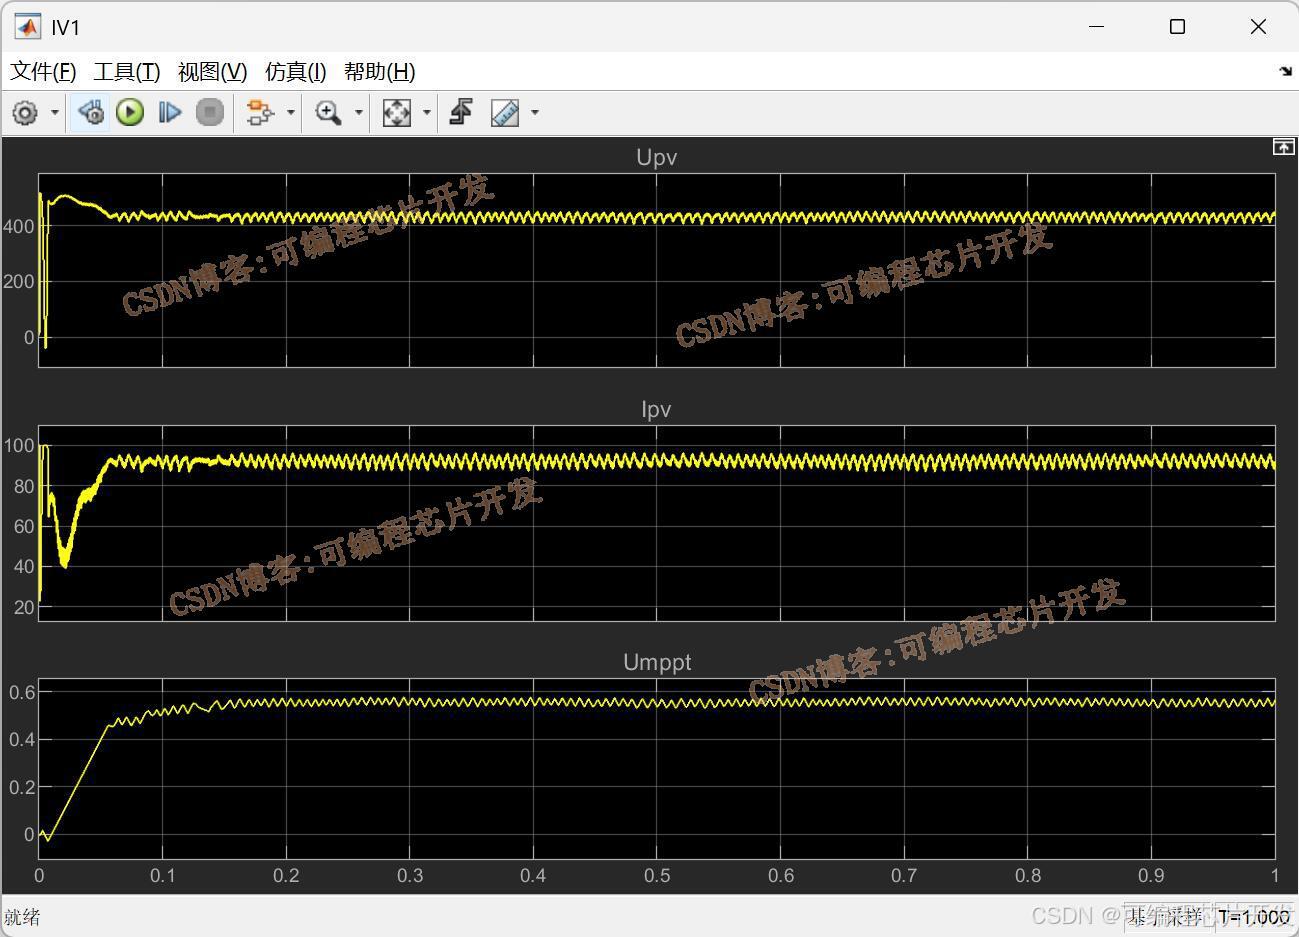Maximize axes button at top right of plots
1299x937 pixels.
point(1283,147)
